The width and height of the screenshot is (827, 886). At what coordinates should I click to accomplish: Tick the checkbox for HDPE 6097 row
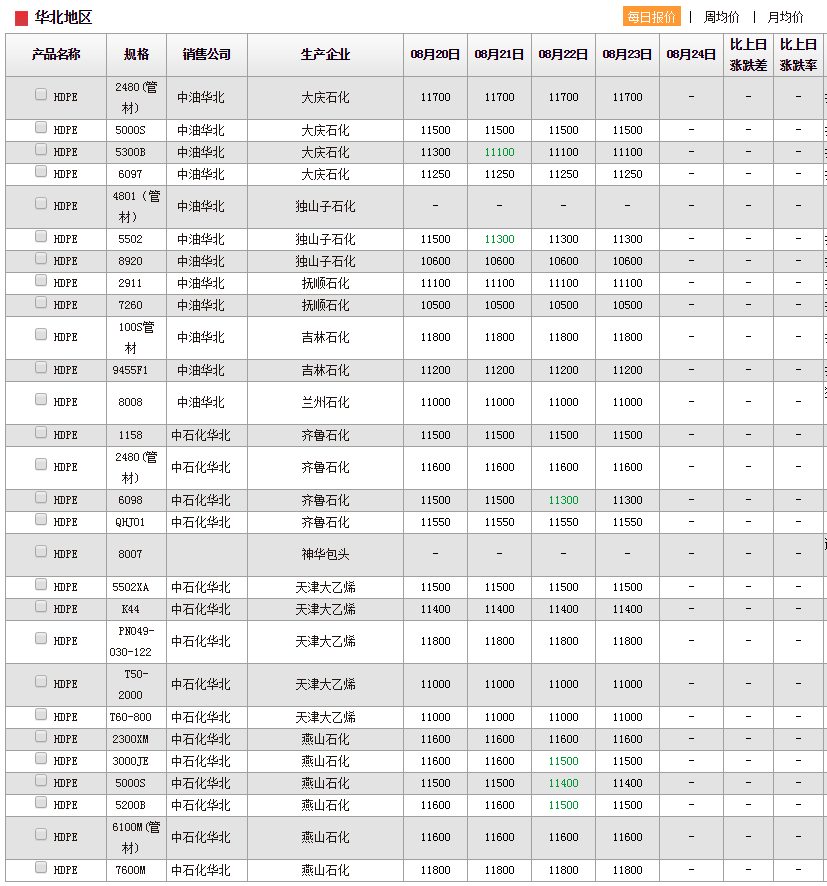[x=41, y=171]
